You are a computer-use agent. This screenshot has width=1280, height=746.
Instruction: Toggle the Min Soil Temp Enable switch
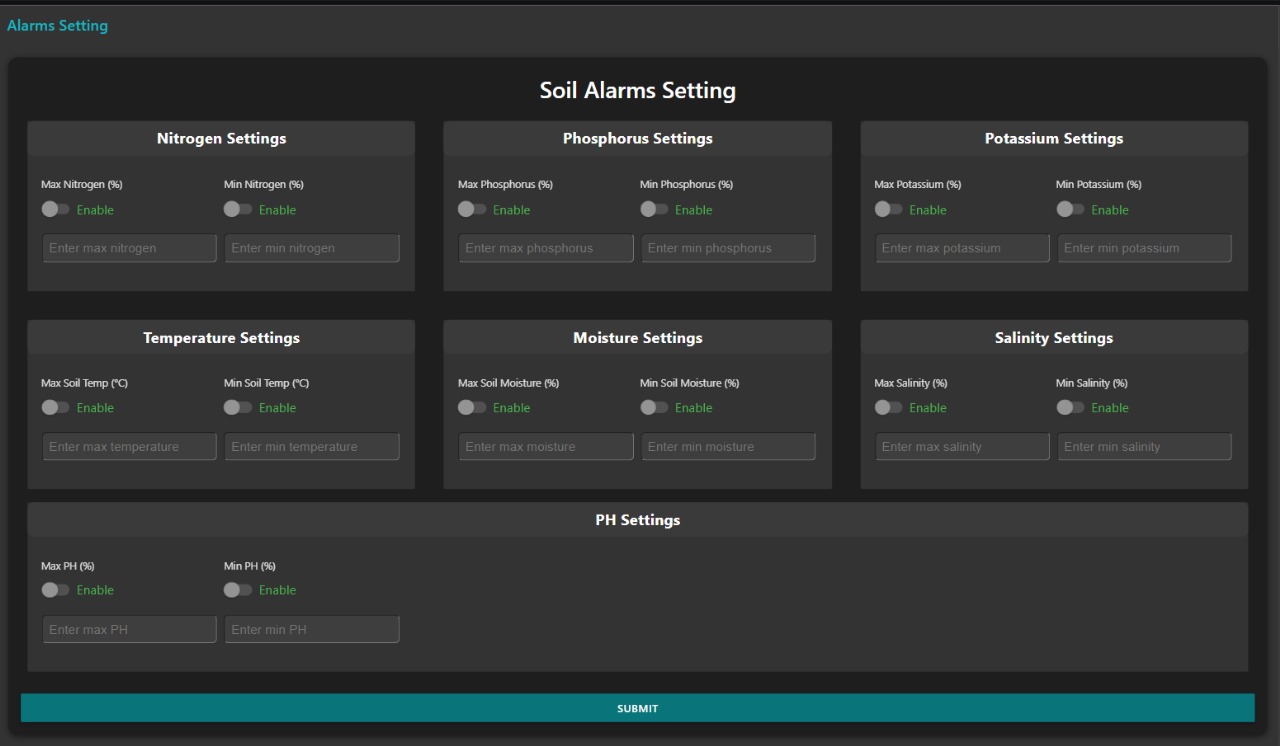point(238,407)
